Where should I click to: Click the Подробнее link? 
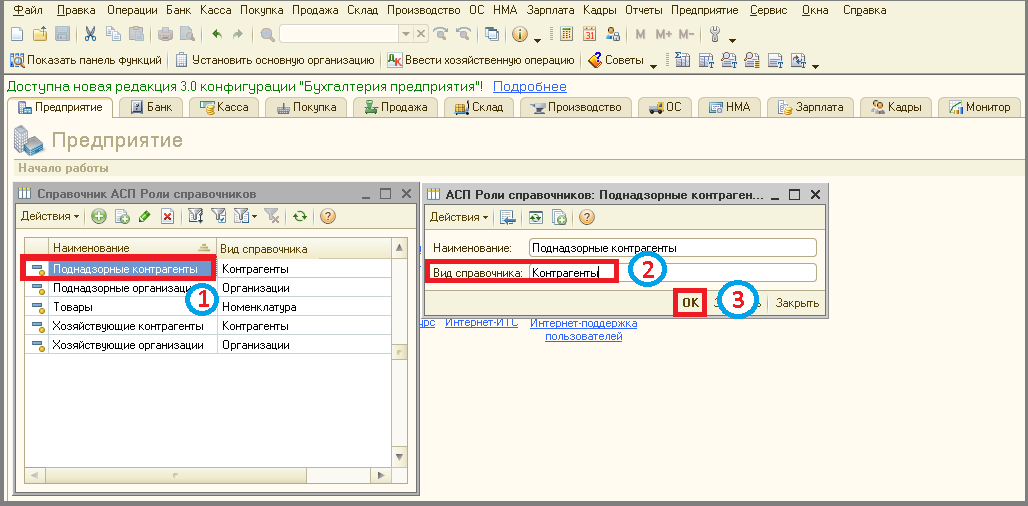pos(530,87)
